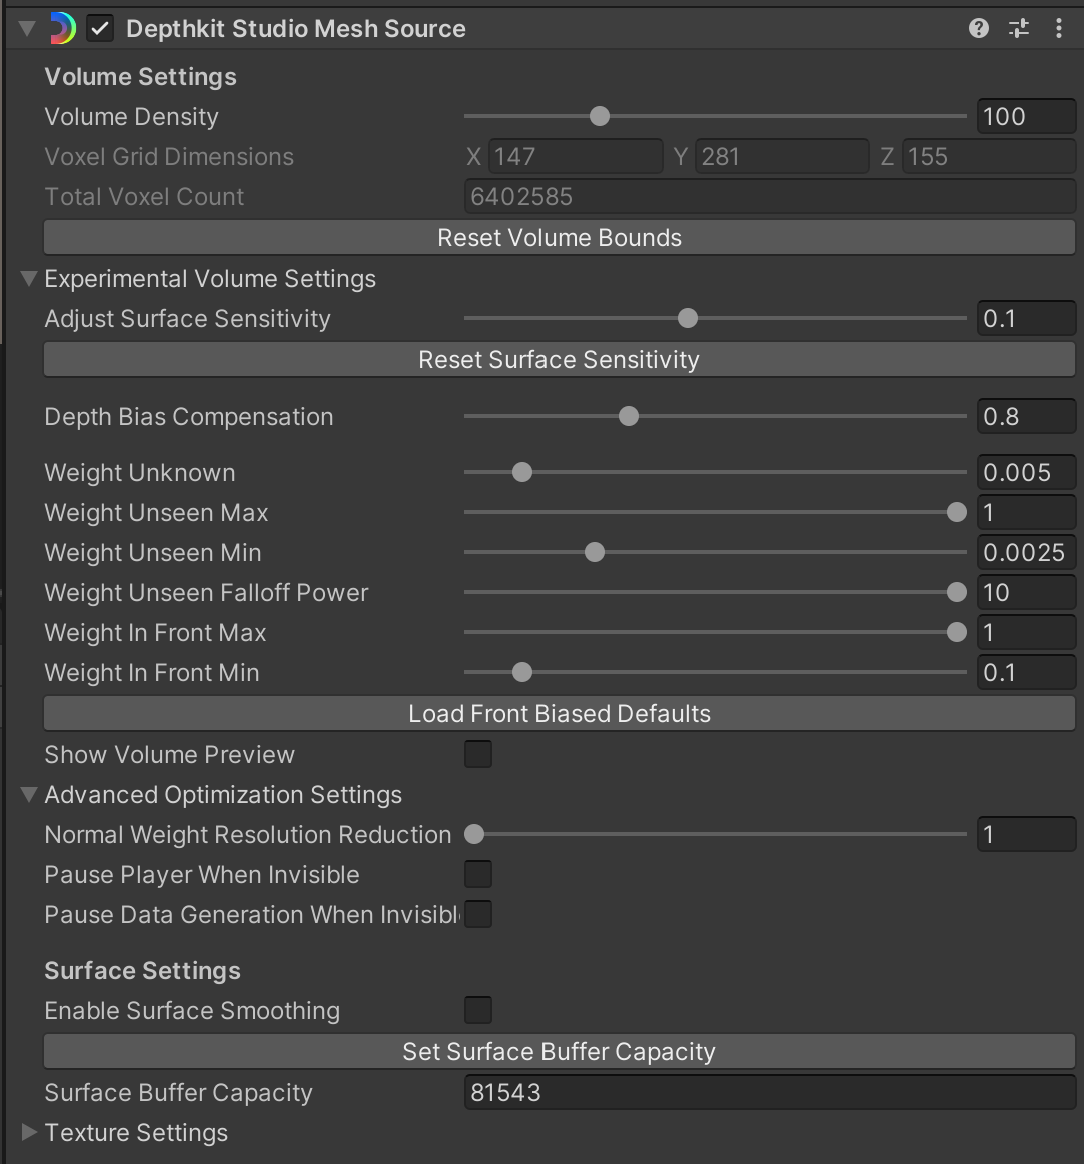Image resolution: width=1084 pixels, height=1164 pixels.
Task: Collapse Advanced Optimization Settings foldout
Action: [29, 795]
